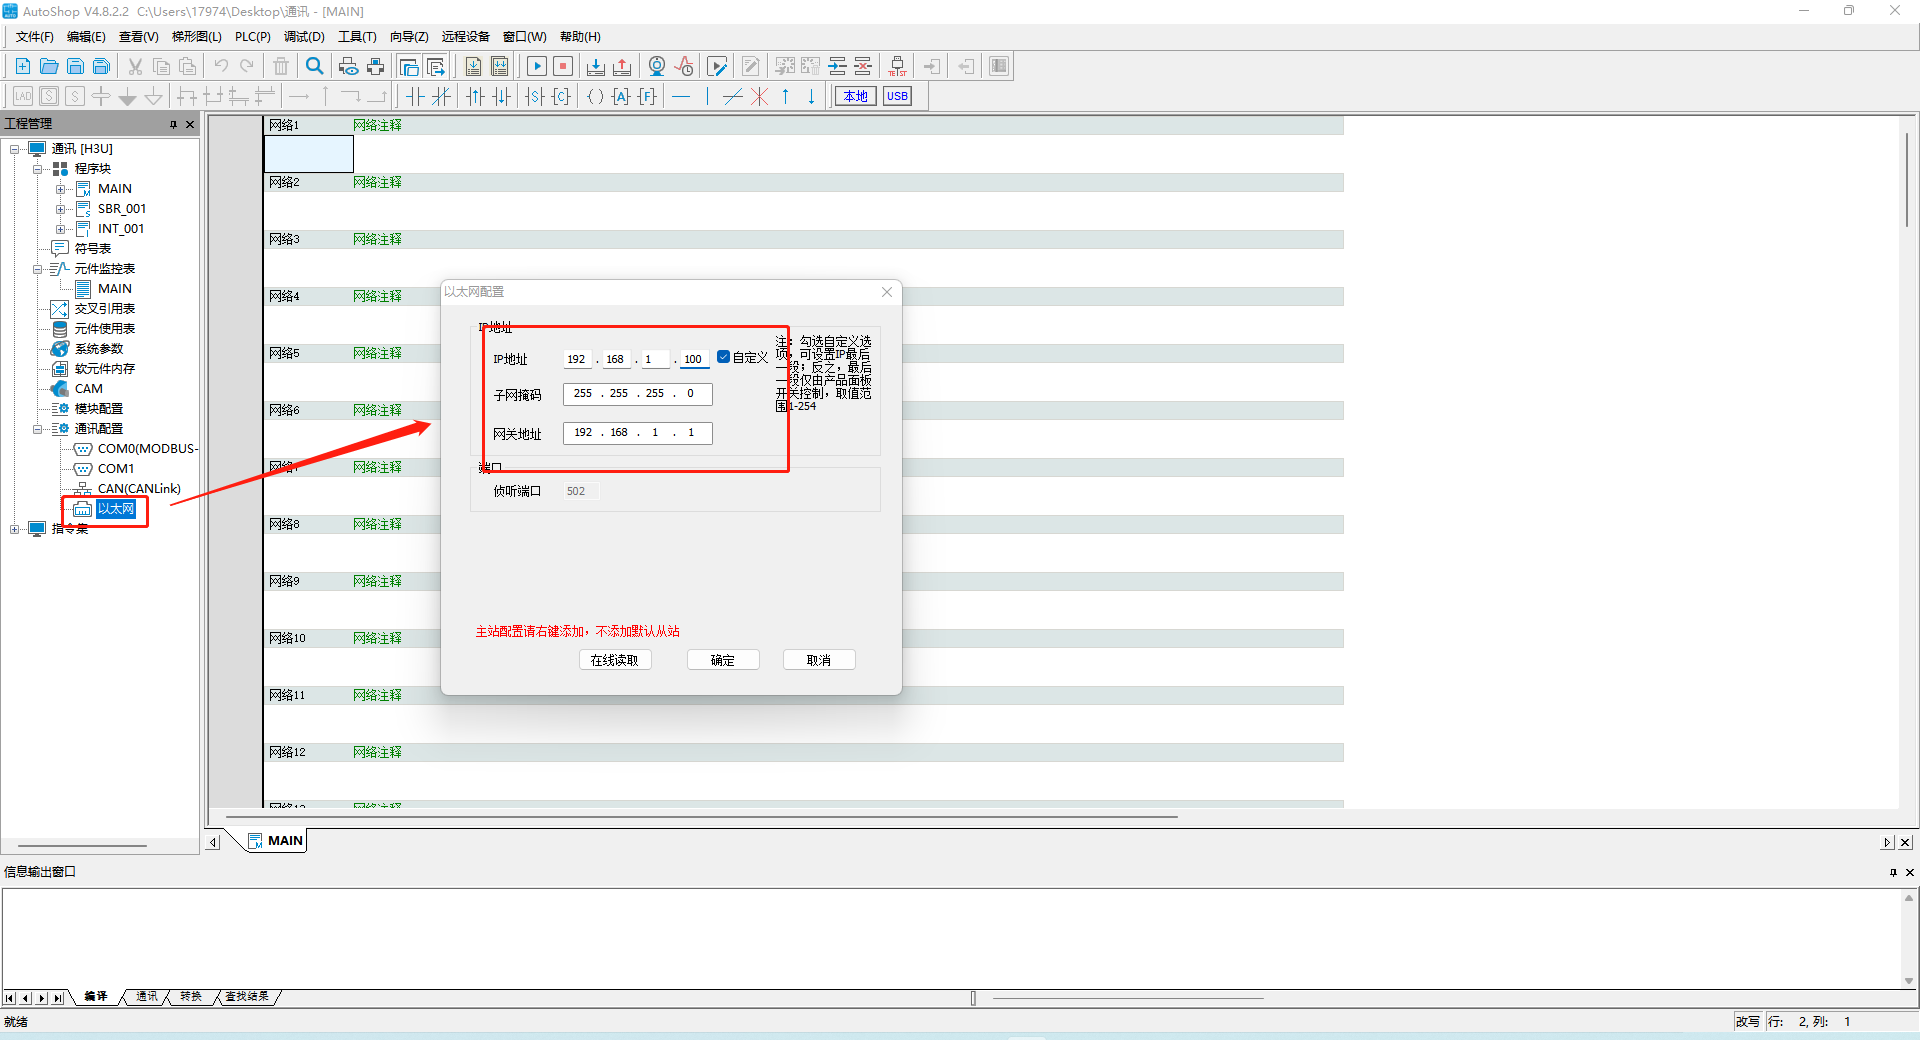Click the print preview toolbar icon
This screenshot has height=1040, width=1920.
349,66
